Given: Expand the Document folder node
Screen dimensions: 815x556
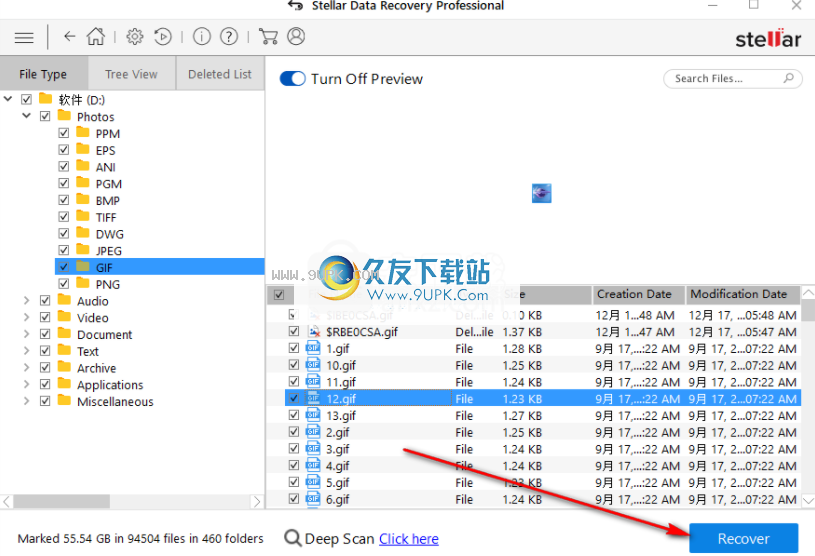Looking at the screenshot, I should (x=27, y=334).
